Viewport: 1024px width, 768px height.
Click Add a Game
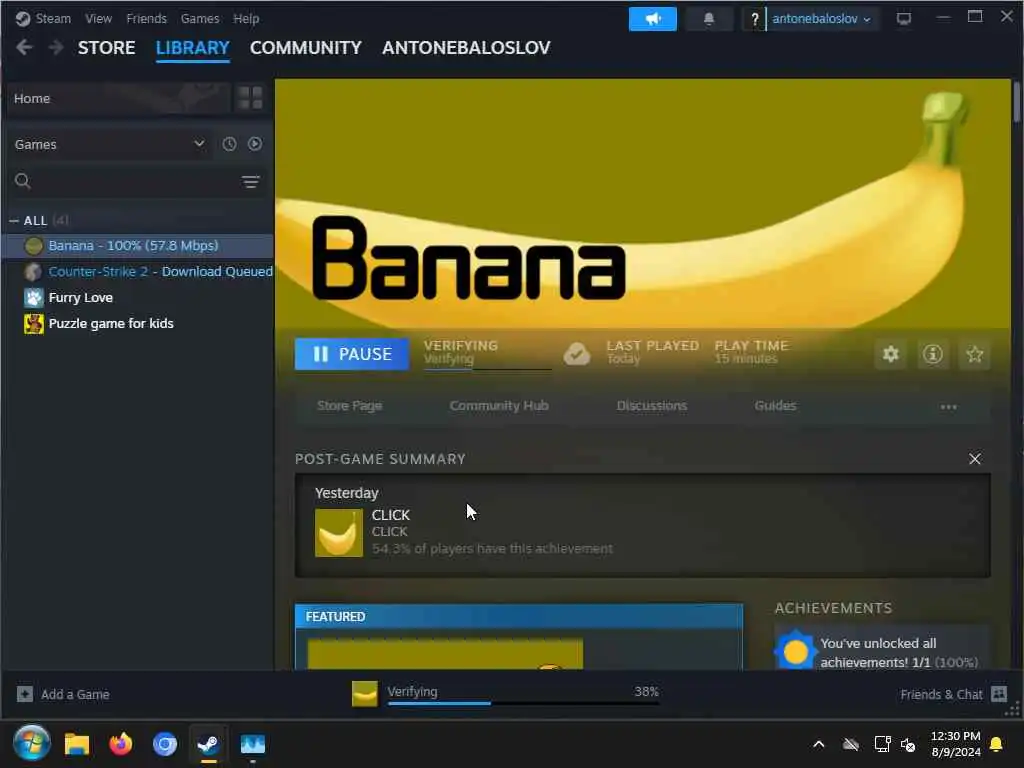63,694
